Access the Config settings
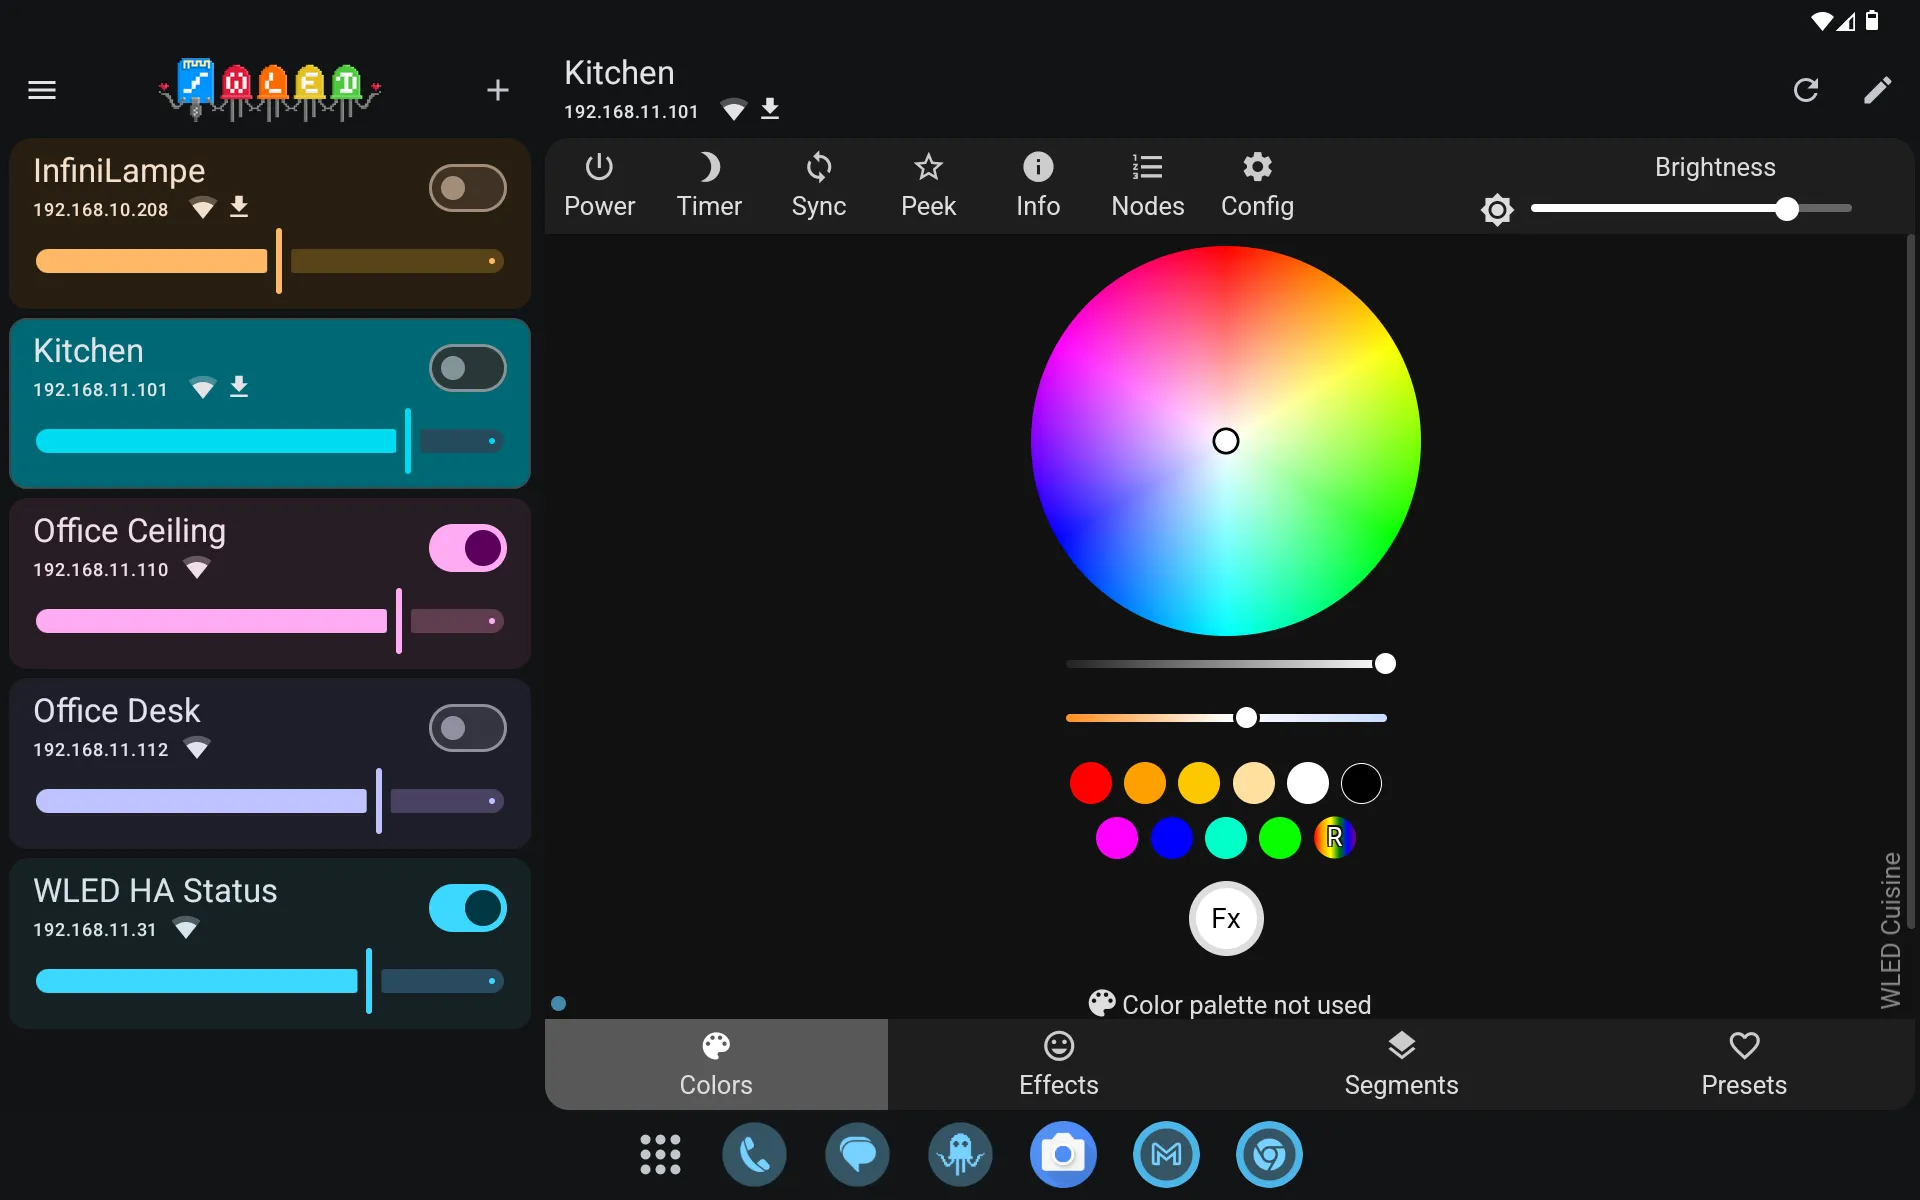The height and width of the screenshot is (1200, 1920). (1257, 185)
